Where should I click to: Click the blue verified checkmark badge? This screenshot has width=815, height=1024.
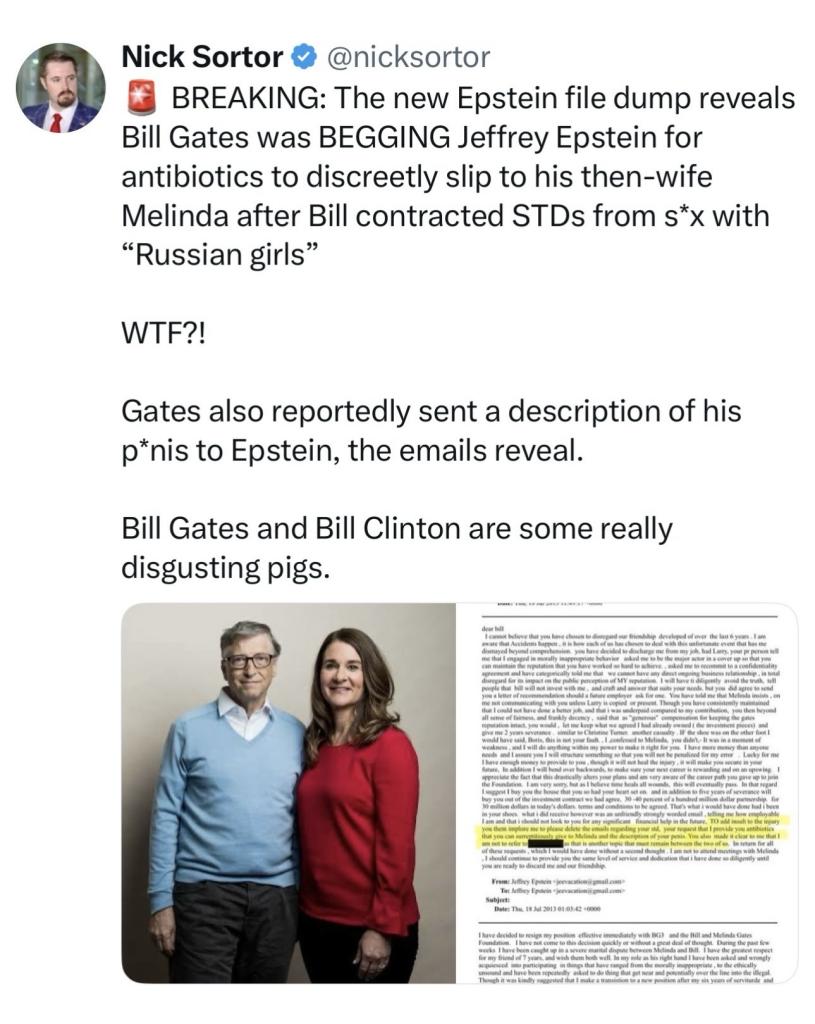click(304, 57)
